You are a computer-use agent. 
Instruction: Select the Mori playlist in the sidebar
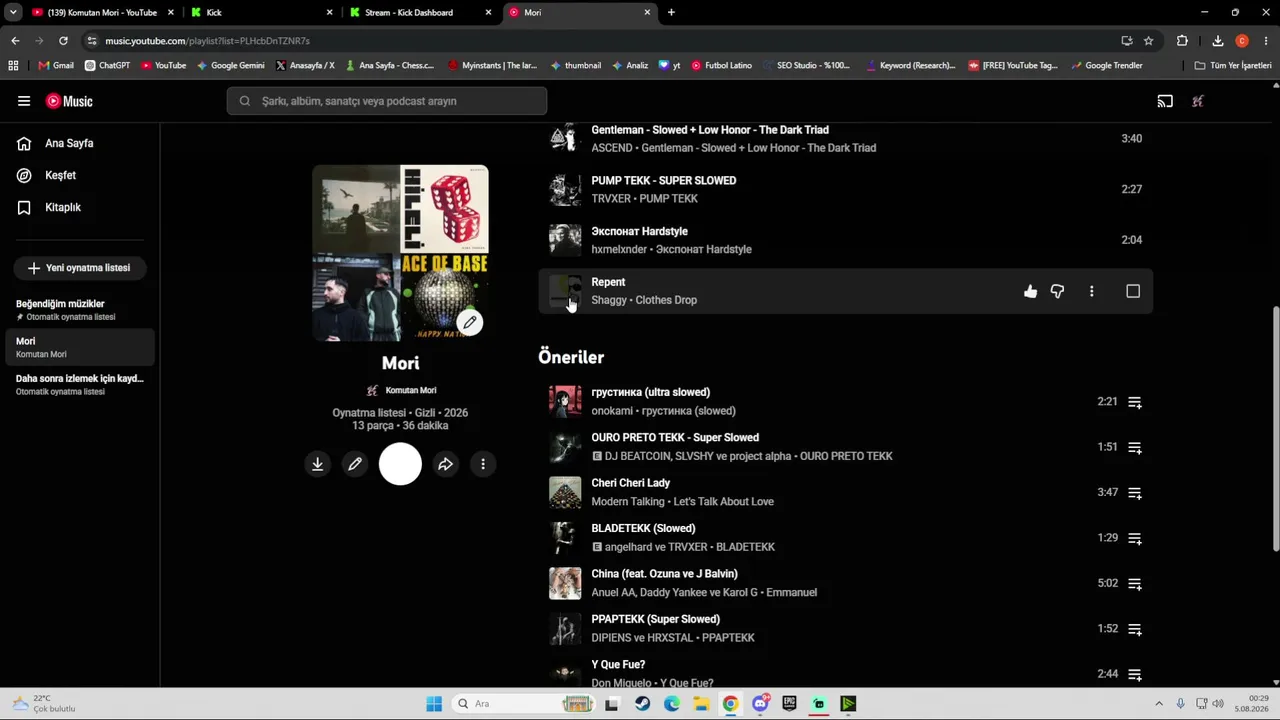point(80,347)
